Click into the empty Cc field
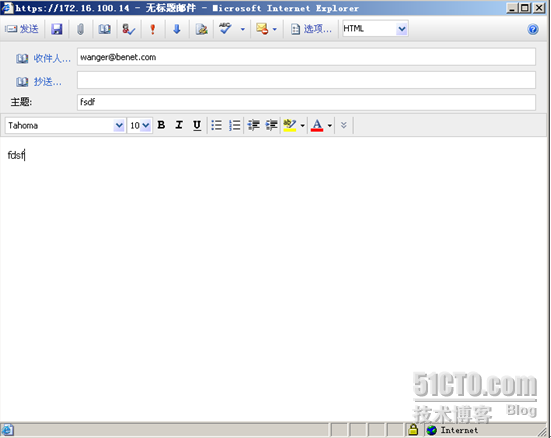This screenshot has width=551, height=438. point(306,80)
